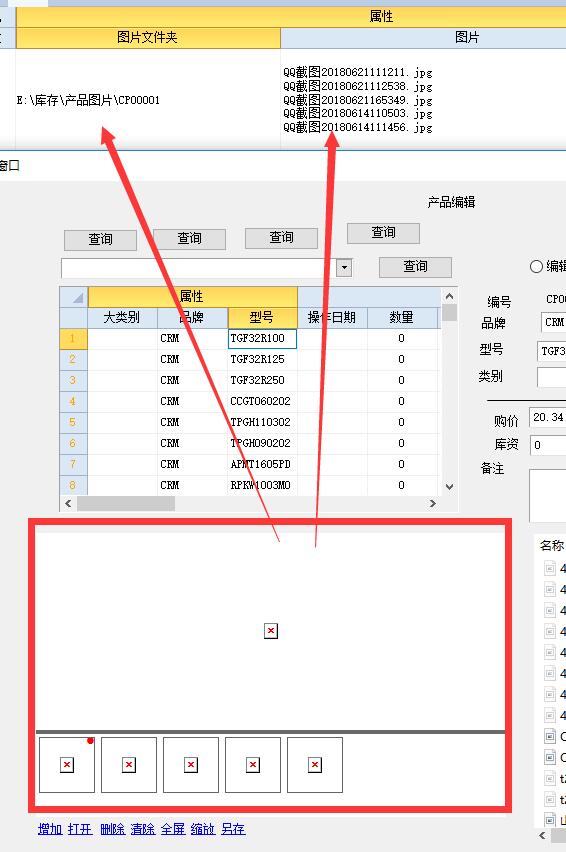
Task: Click the 购价 input field showing 20.34
Action: (x=548, y=417)
